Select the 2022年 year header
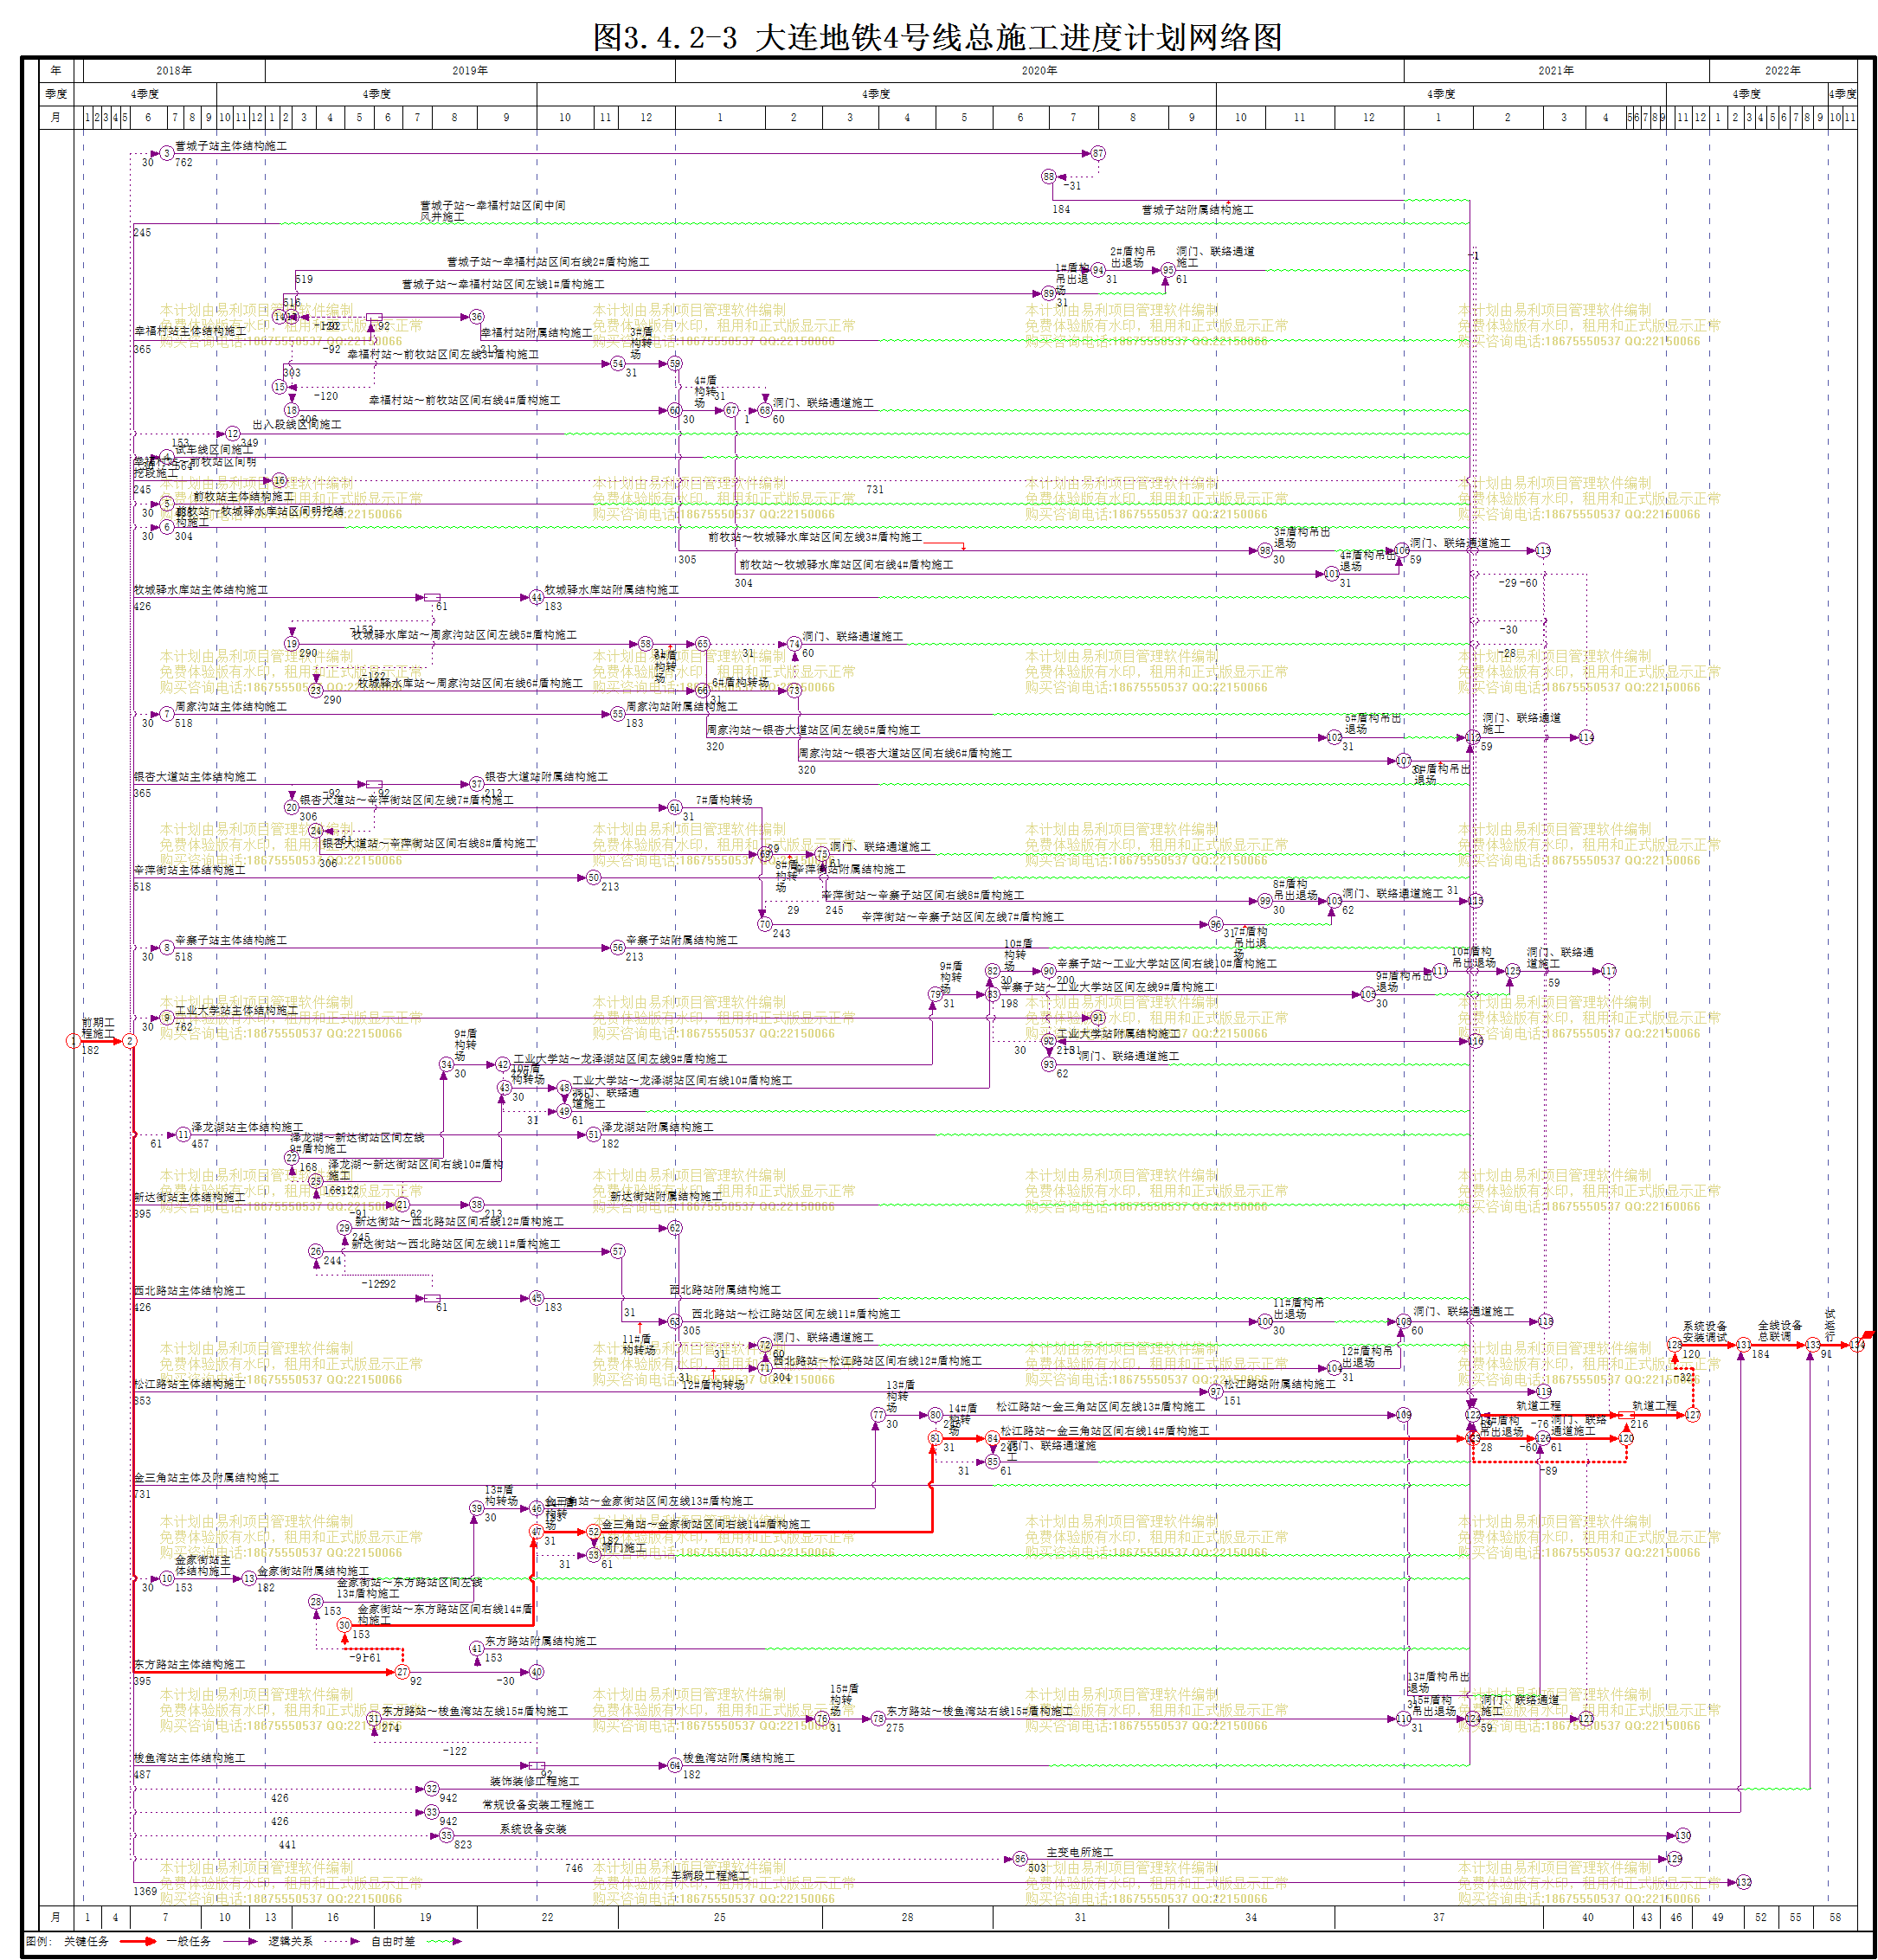Viewport: 1878px width, 1960px height. (x=1783, y=71)
